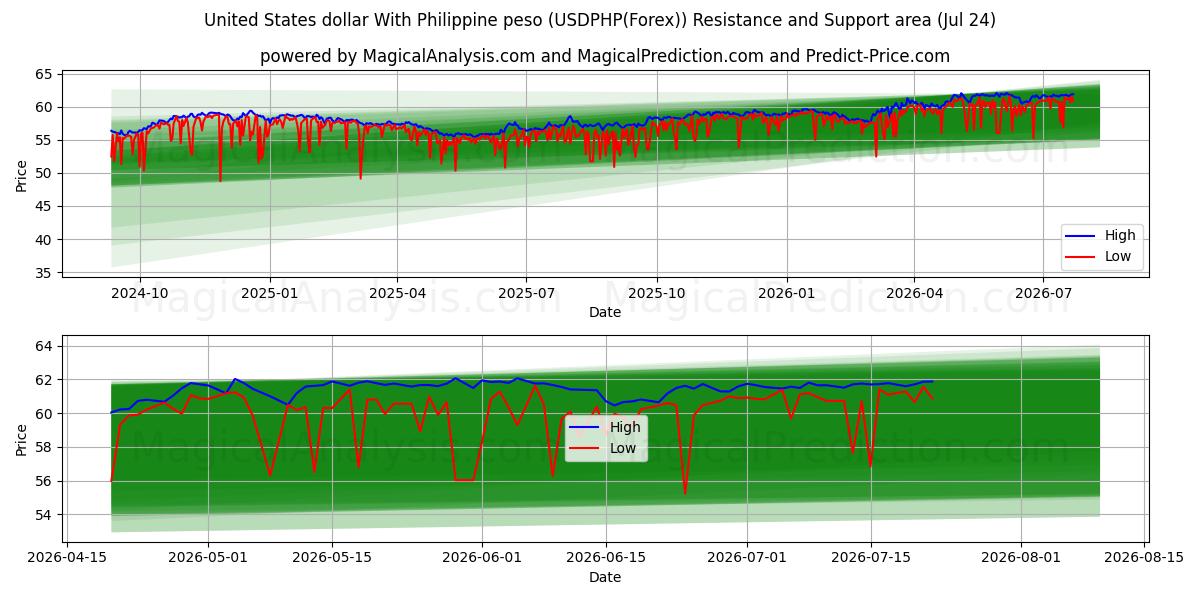Click the '2026-08-15' date tick label
1200x600 pixels.
coord(1144,557)
